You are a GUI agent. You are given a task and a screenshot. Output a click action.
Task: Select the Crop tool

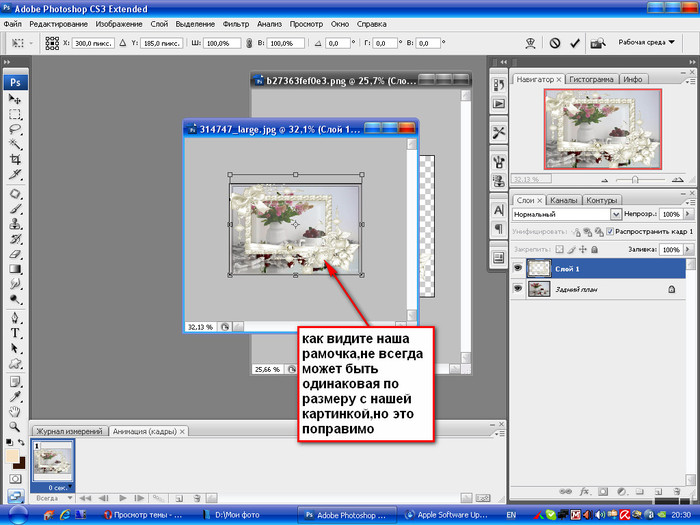(15, 159)
